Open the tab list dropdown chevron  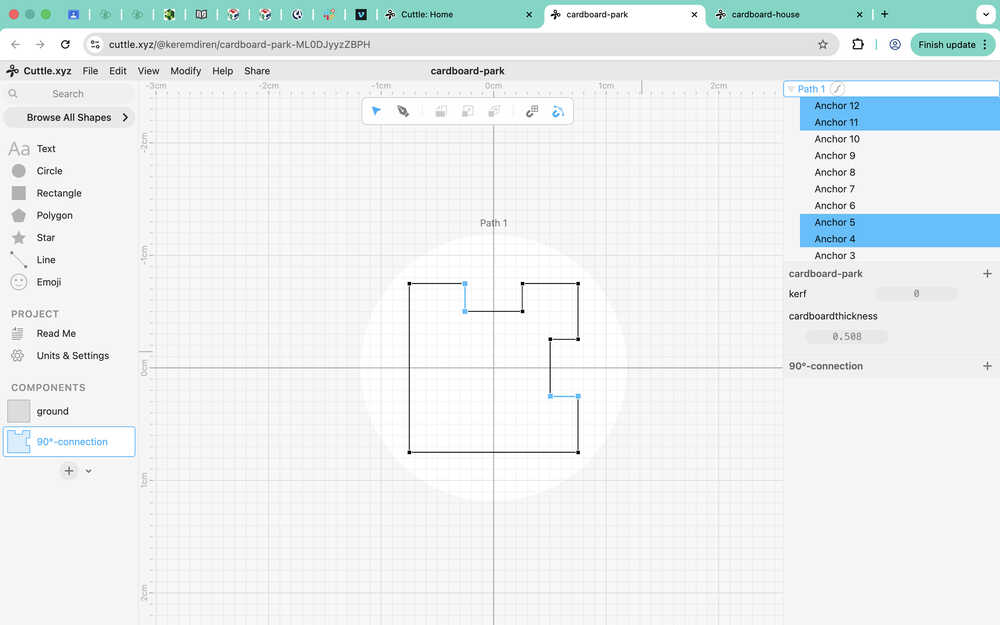pos(986,14)
